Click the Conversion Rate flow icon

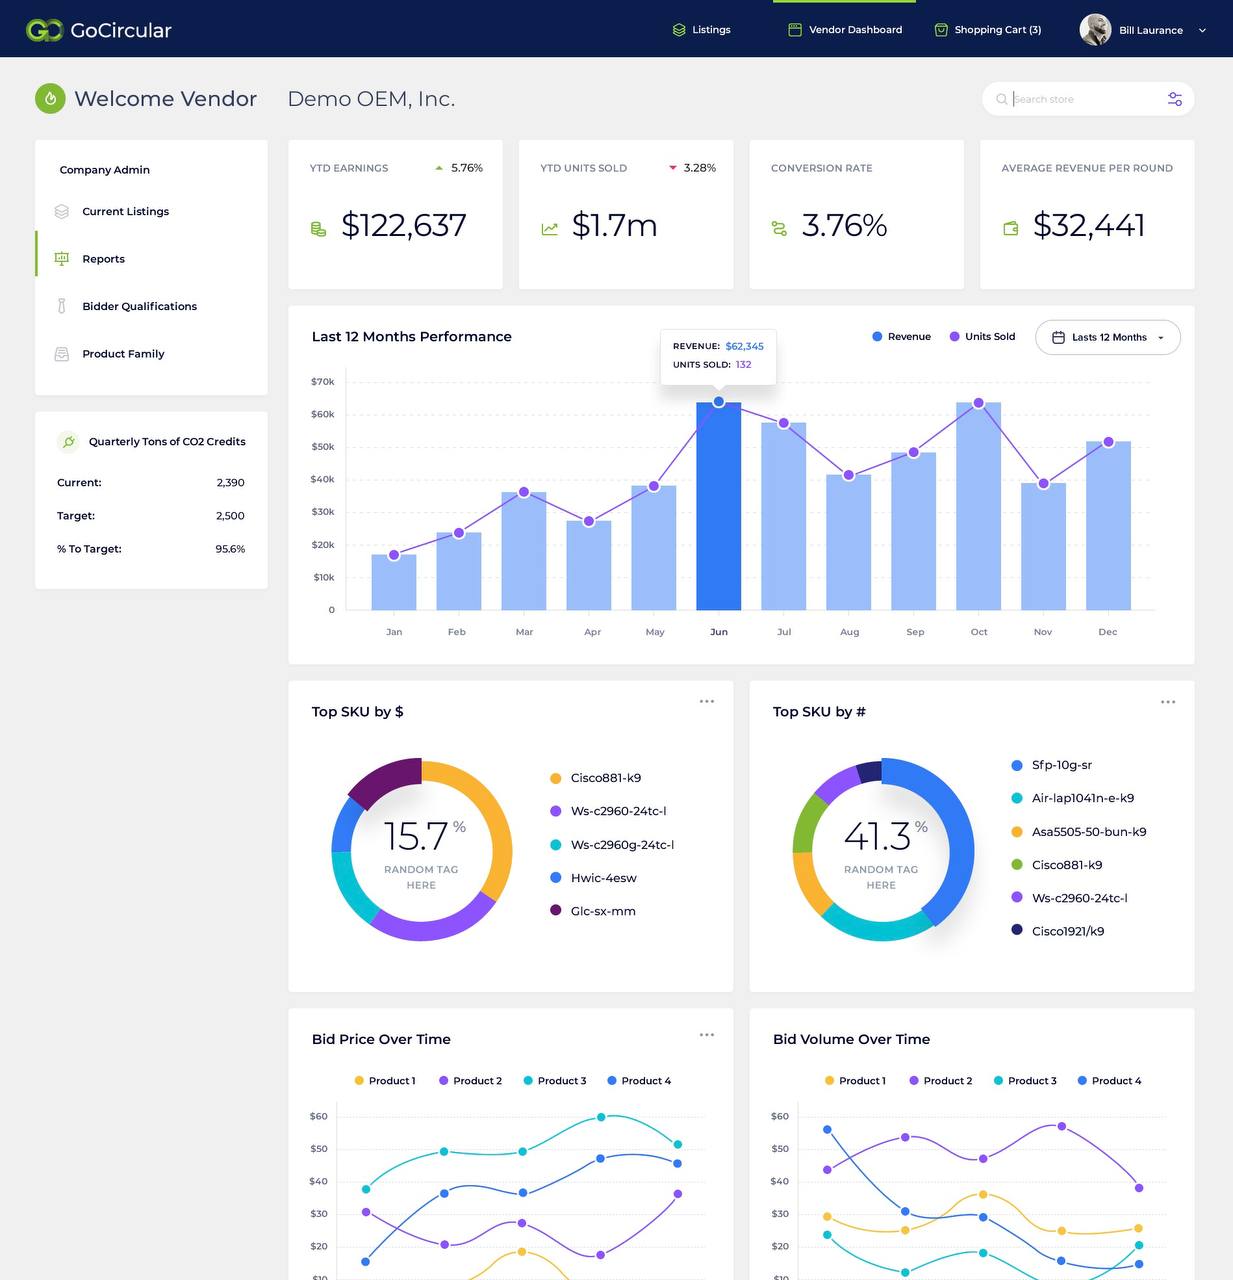tap(779, 229)
